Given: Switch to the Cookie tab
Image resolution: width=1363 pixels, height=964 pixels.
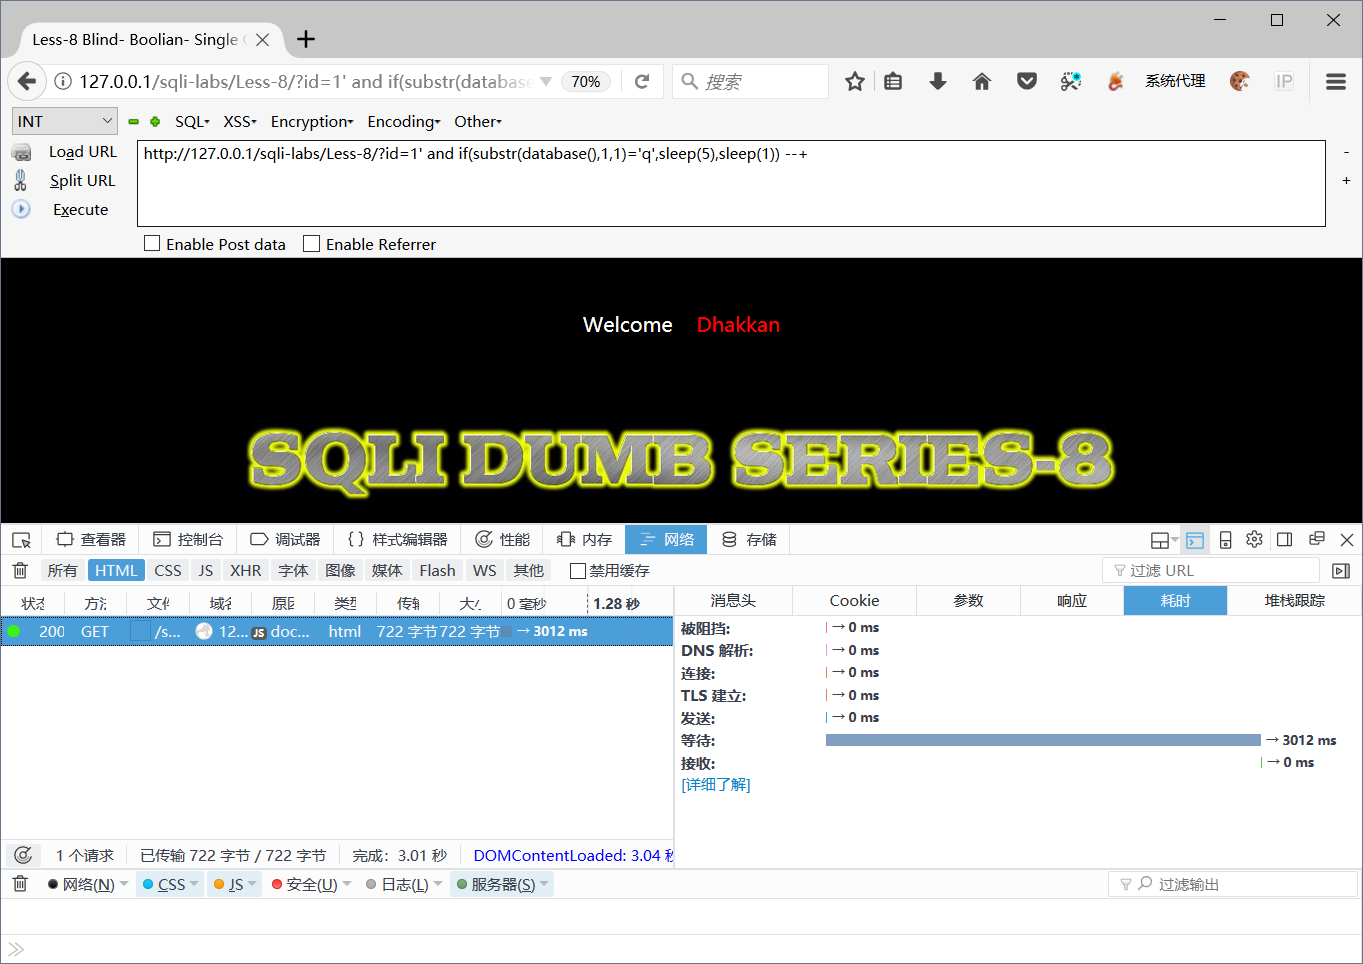Looking at the screenshot, I should tap(853, 600).
